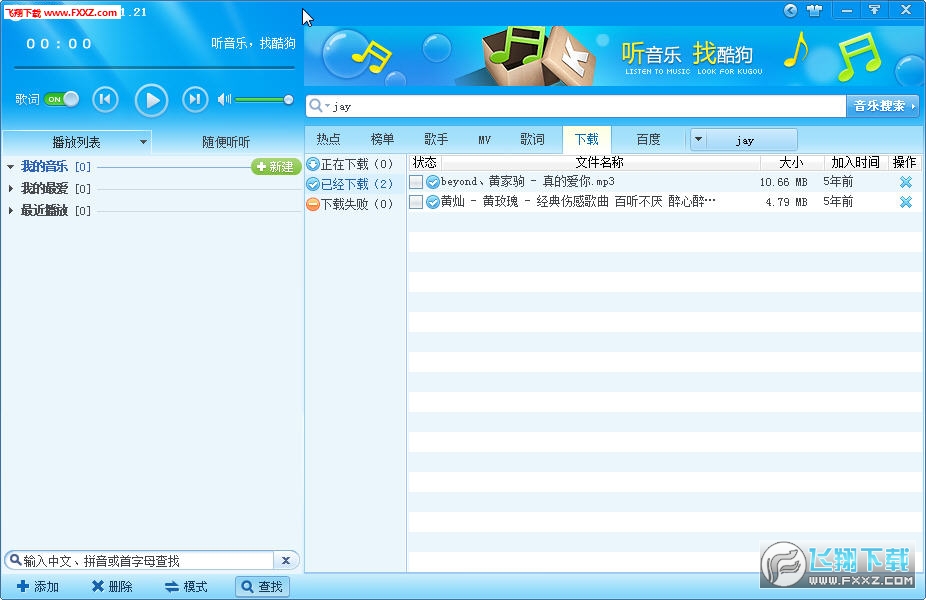926x600 pixels.
Task: Switch to the 歌手 tab
Action: pos(435,139)
